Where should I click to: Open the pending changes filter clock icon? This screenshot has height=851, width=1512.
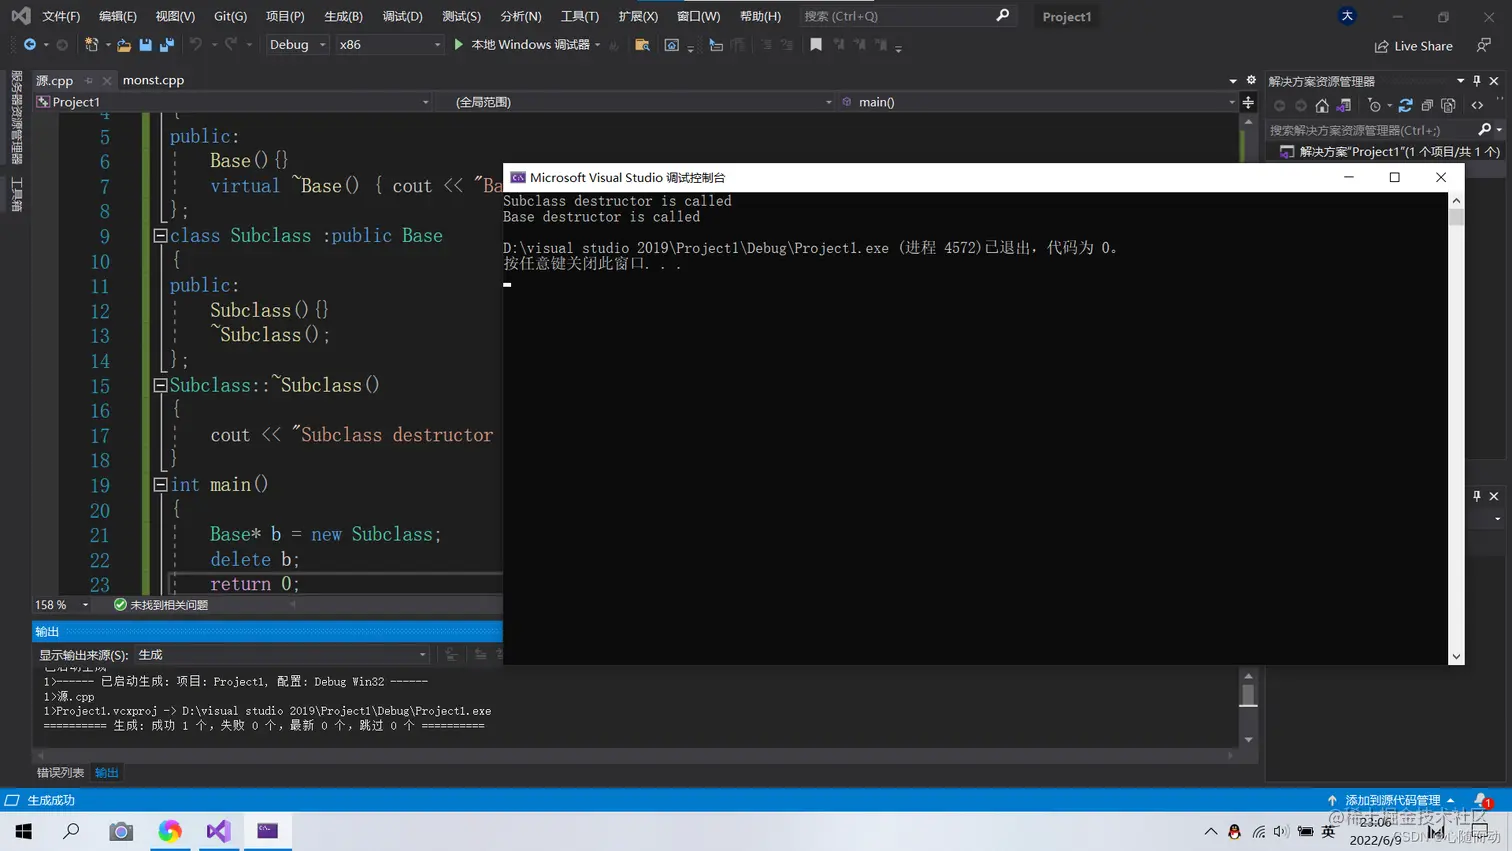(x=1375, y=105)
